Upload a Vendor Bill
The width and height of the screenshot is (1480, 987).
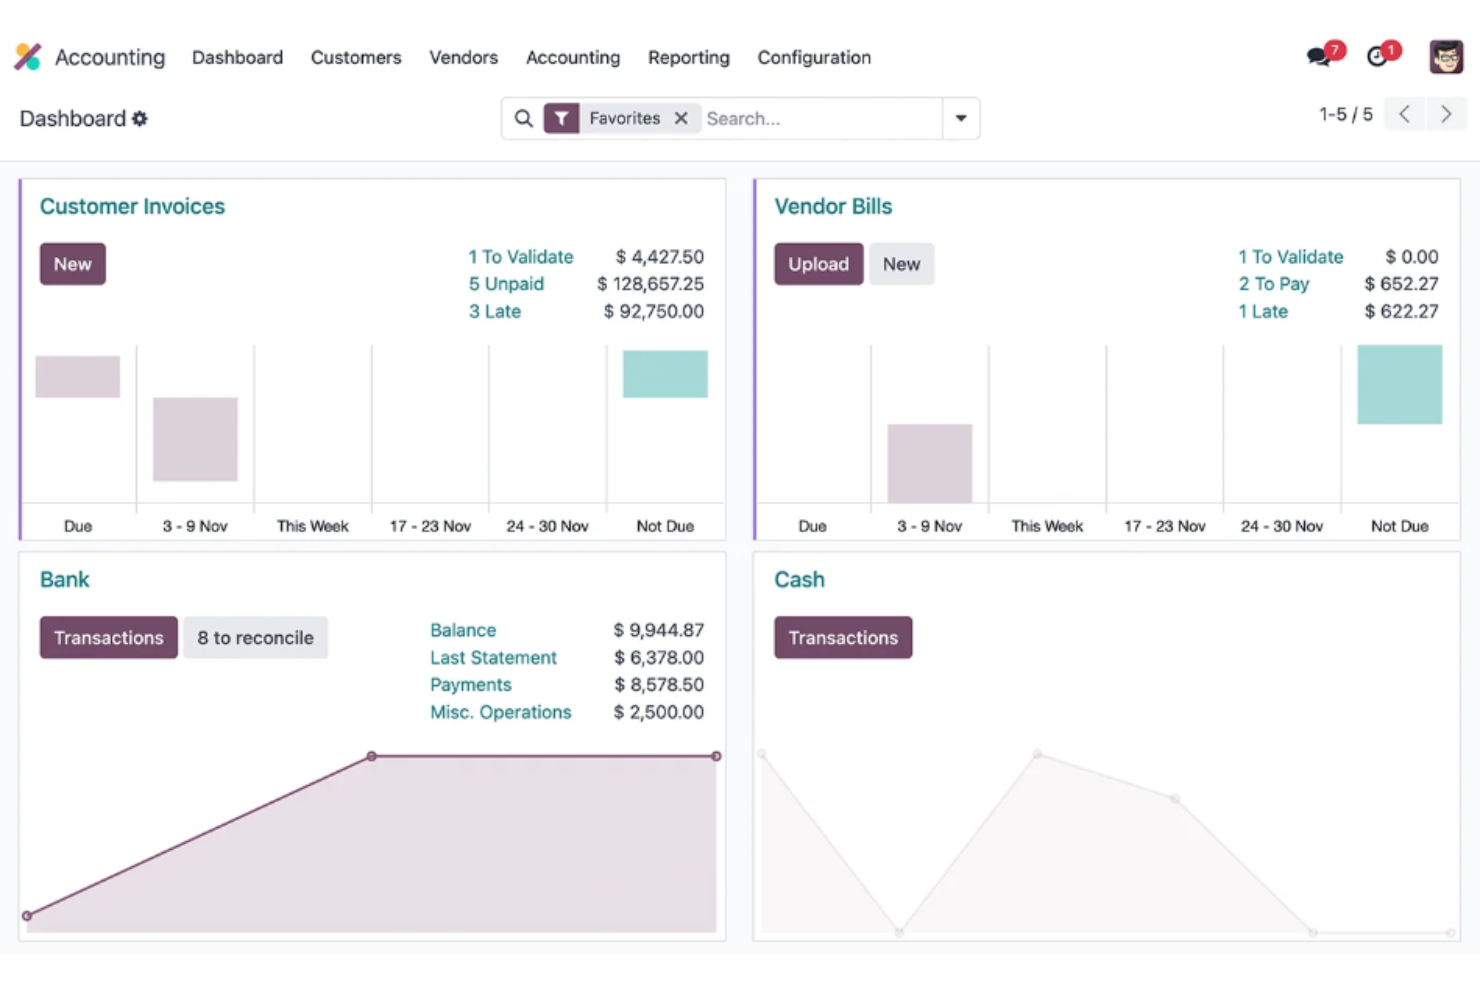click(818, 263)
